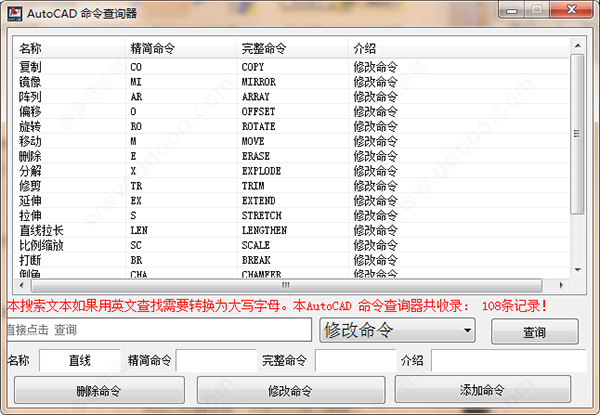
Task: Click the 添加命令 button
Action: (483, 389)
